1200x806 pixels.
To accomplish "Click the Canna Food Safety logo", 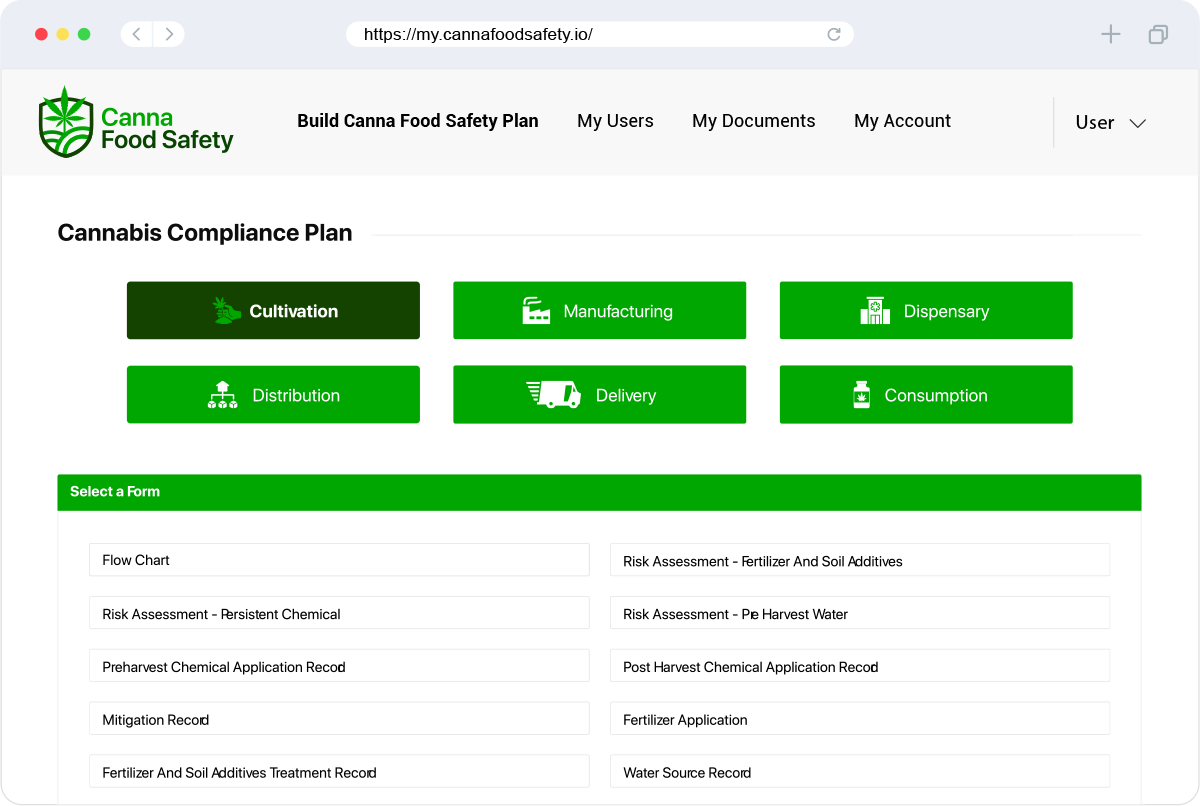I will 135,122.
